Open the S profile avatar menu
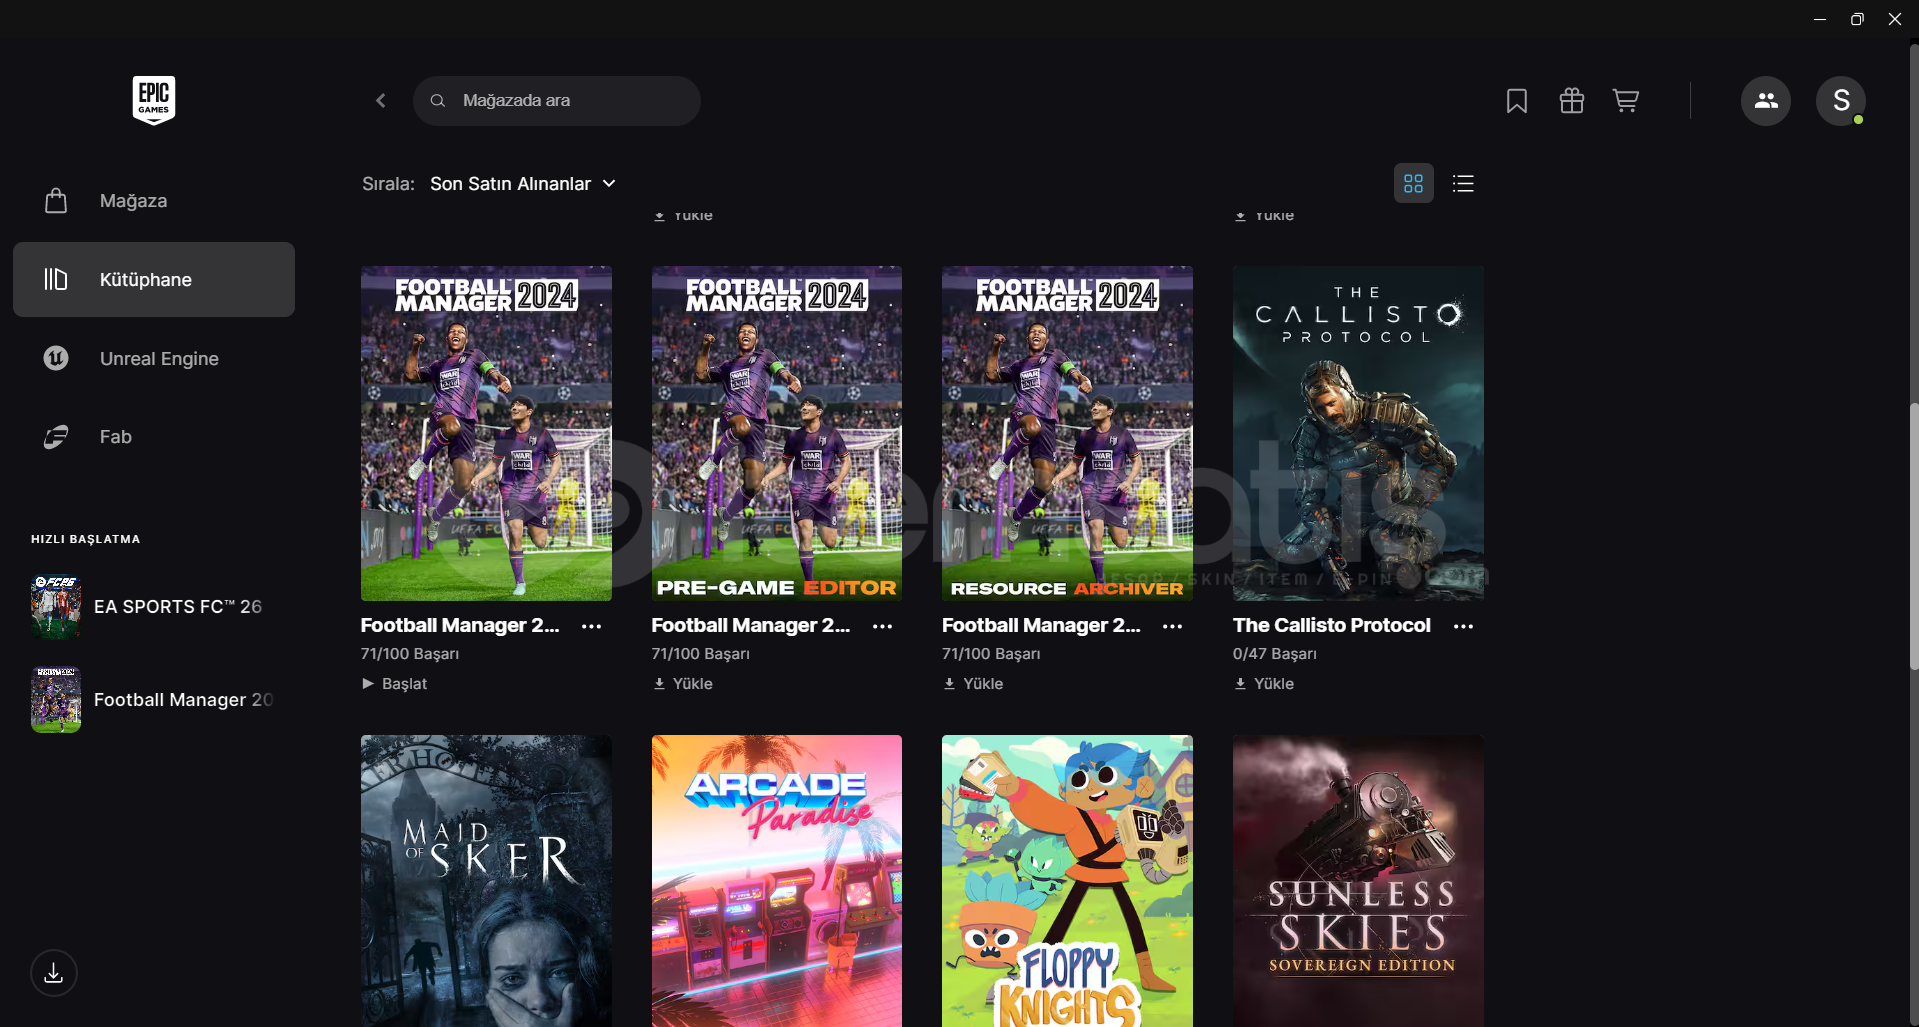Viewport: 1919px width, 1027px height. coord(1841,101)
